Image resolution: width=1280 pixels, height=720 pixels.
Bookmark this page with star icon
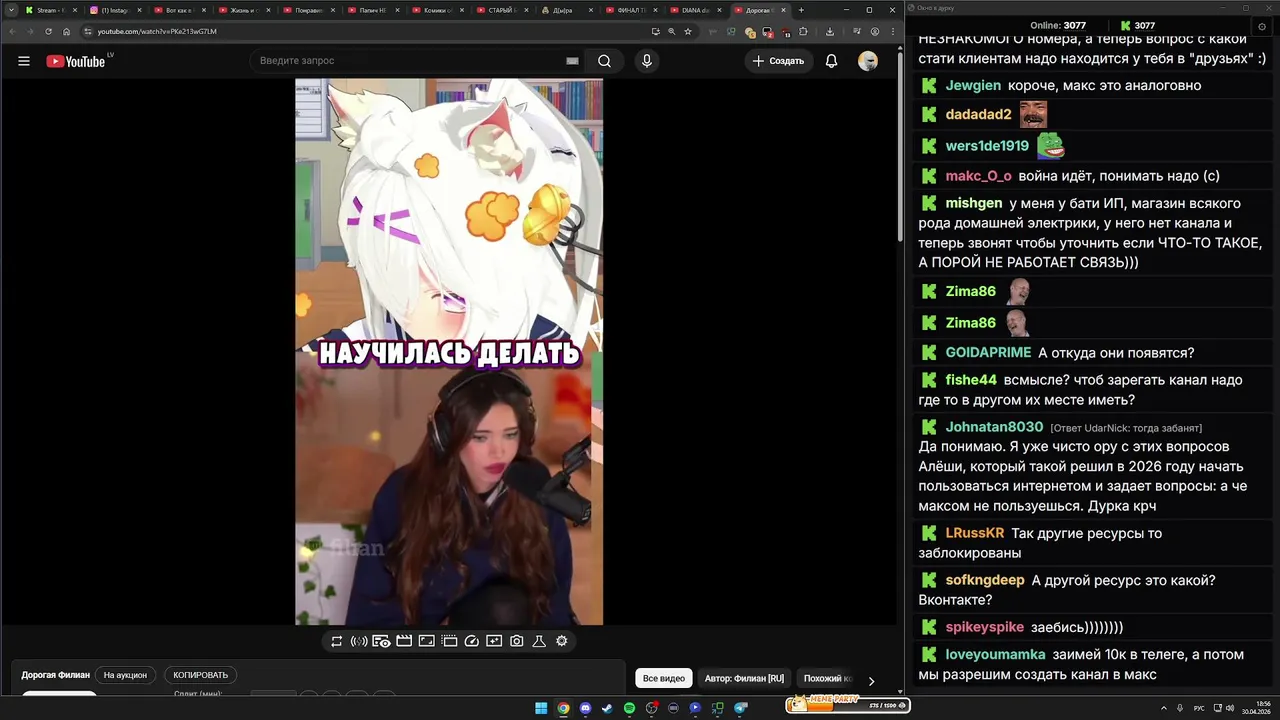[x=688, y=31]
